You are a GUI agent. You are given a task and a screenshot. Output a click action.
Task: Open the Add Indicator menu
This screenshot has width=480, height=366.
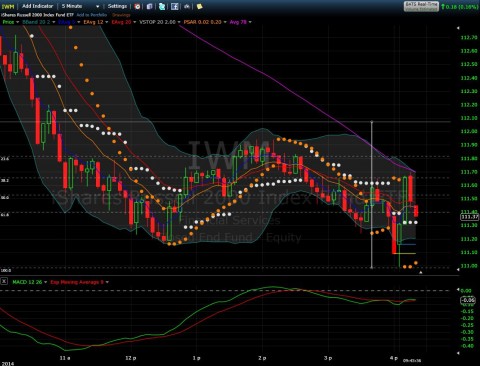(x=38, y=6)
